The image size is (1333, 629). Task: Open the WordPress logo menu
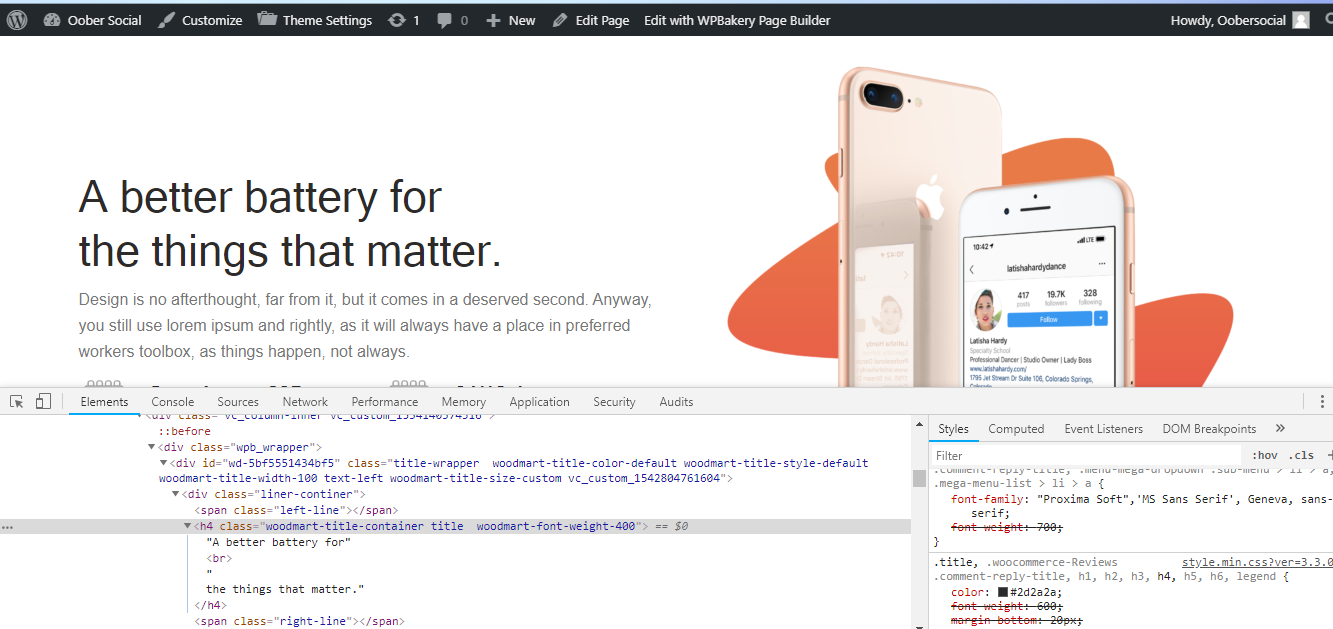[16, 20]
